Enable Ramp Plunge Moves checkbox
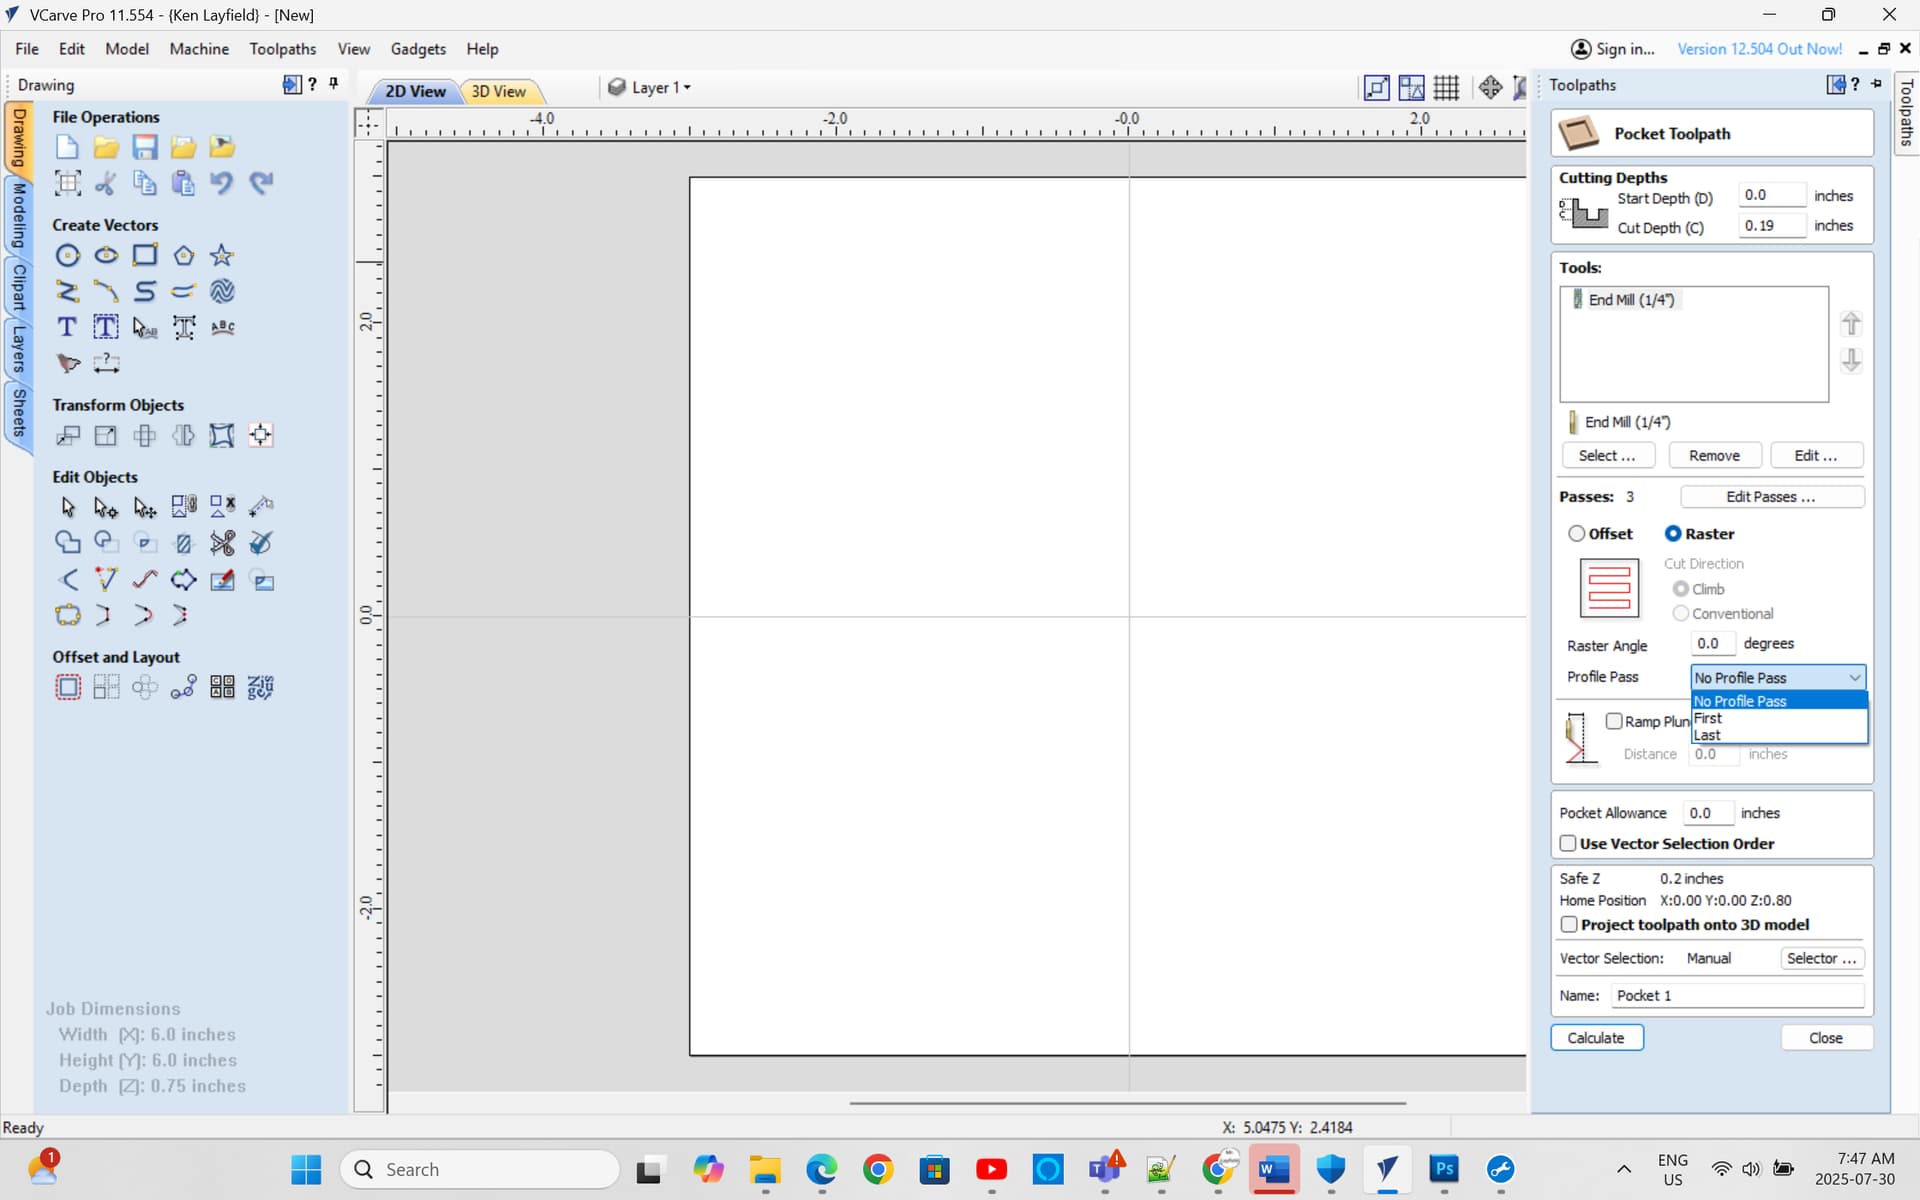The image size is (1920, 1200). point(1614,721)
